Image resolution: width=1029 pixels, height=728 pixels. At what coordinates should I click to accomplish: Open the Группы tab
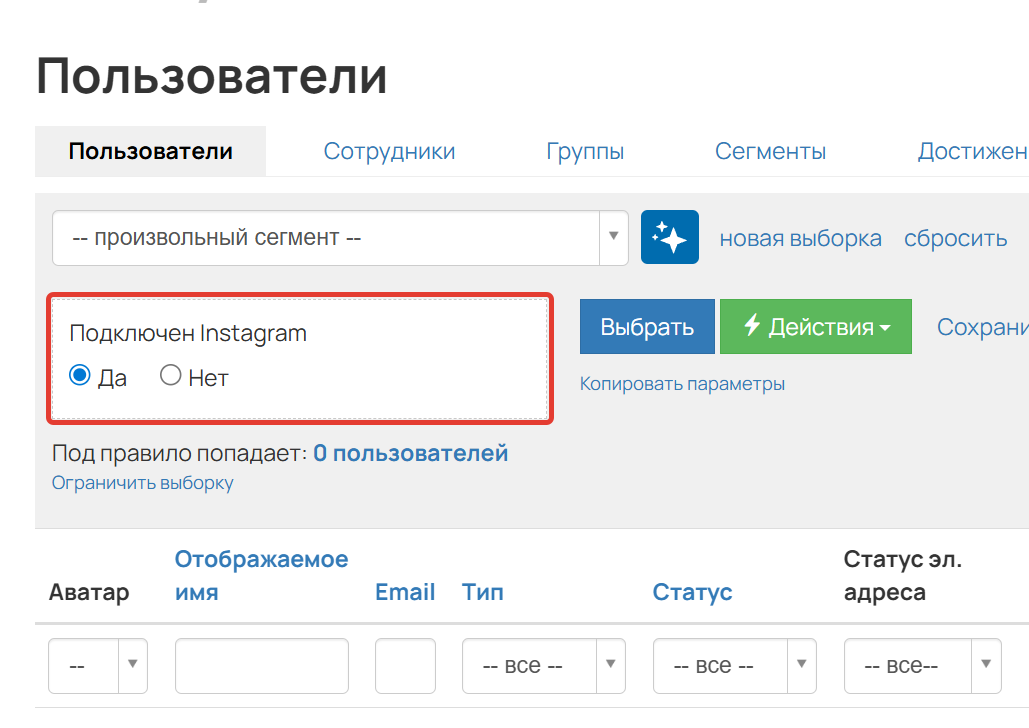coord(585,151)
